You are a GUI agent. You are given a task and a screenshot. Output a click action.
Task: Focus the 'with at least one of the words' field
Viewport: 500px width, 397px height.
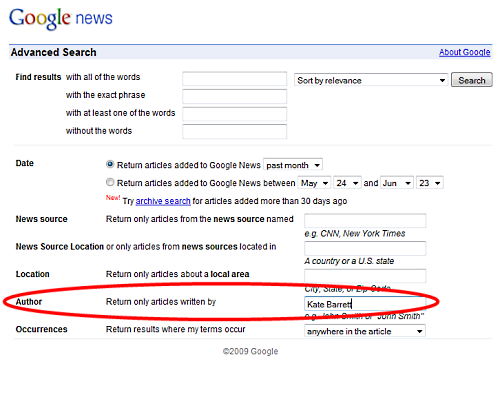(234, 114)
